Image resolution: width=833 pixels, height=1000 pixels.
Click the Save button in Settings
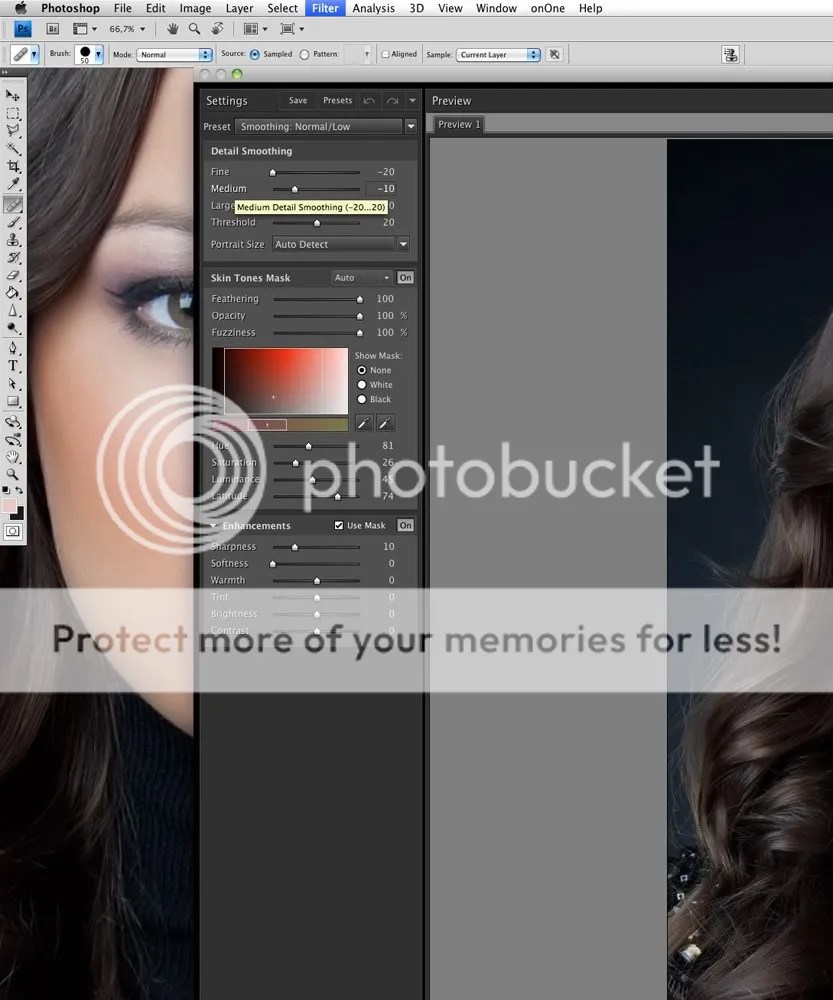[x=298, y=101]
